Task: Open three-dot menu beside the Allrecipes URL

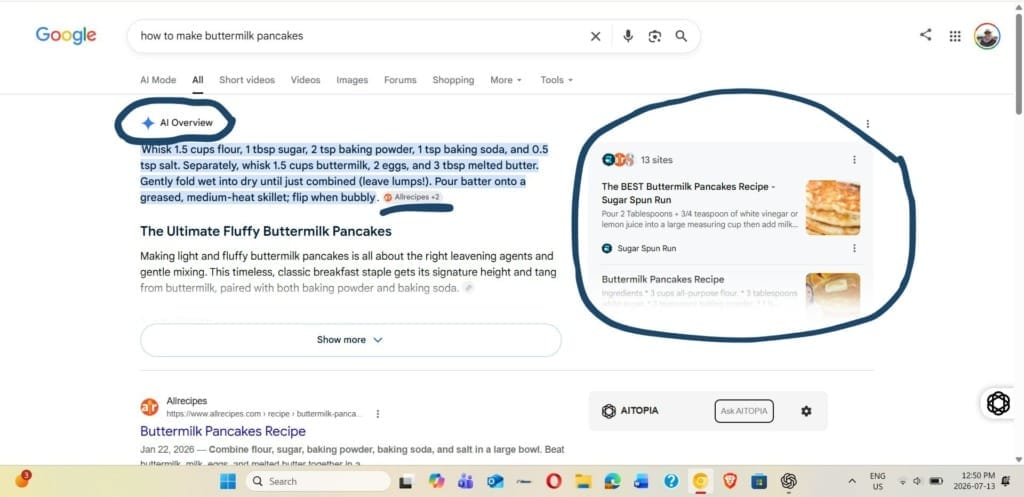Action: click(x=377, y=414)
